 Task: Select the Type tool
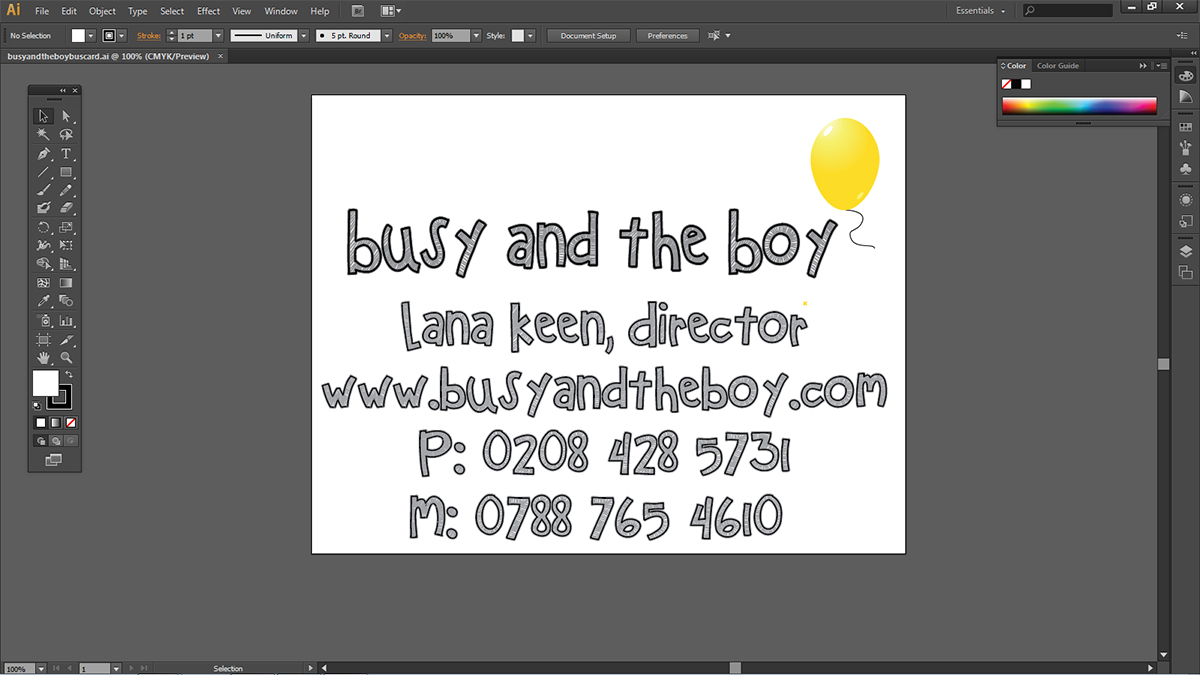tap(66, 154)
